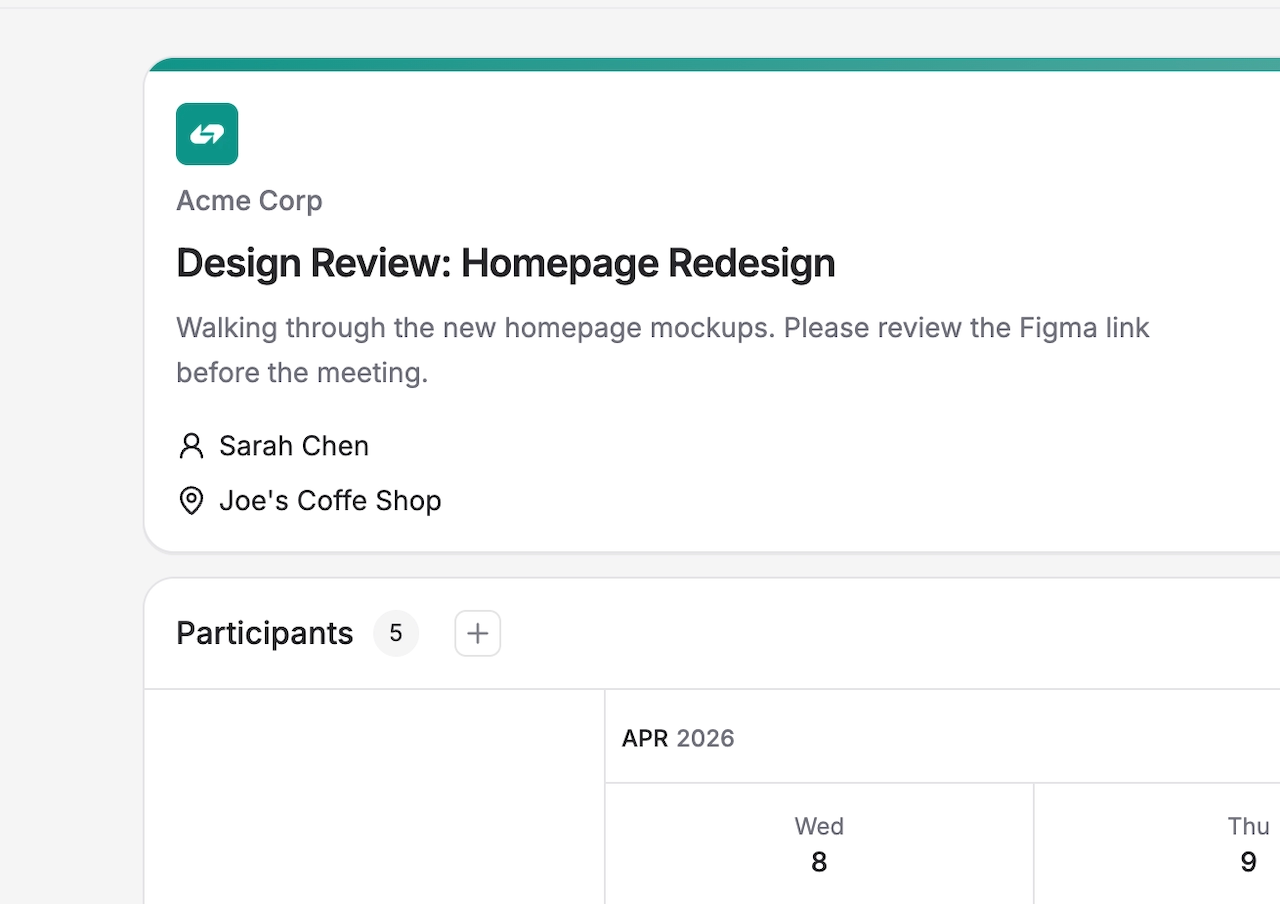The width and height of the screenshot is (1280, 904).
Task: Select date number 9 in the calendar
Action: (x=1248, y=862)
